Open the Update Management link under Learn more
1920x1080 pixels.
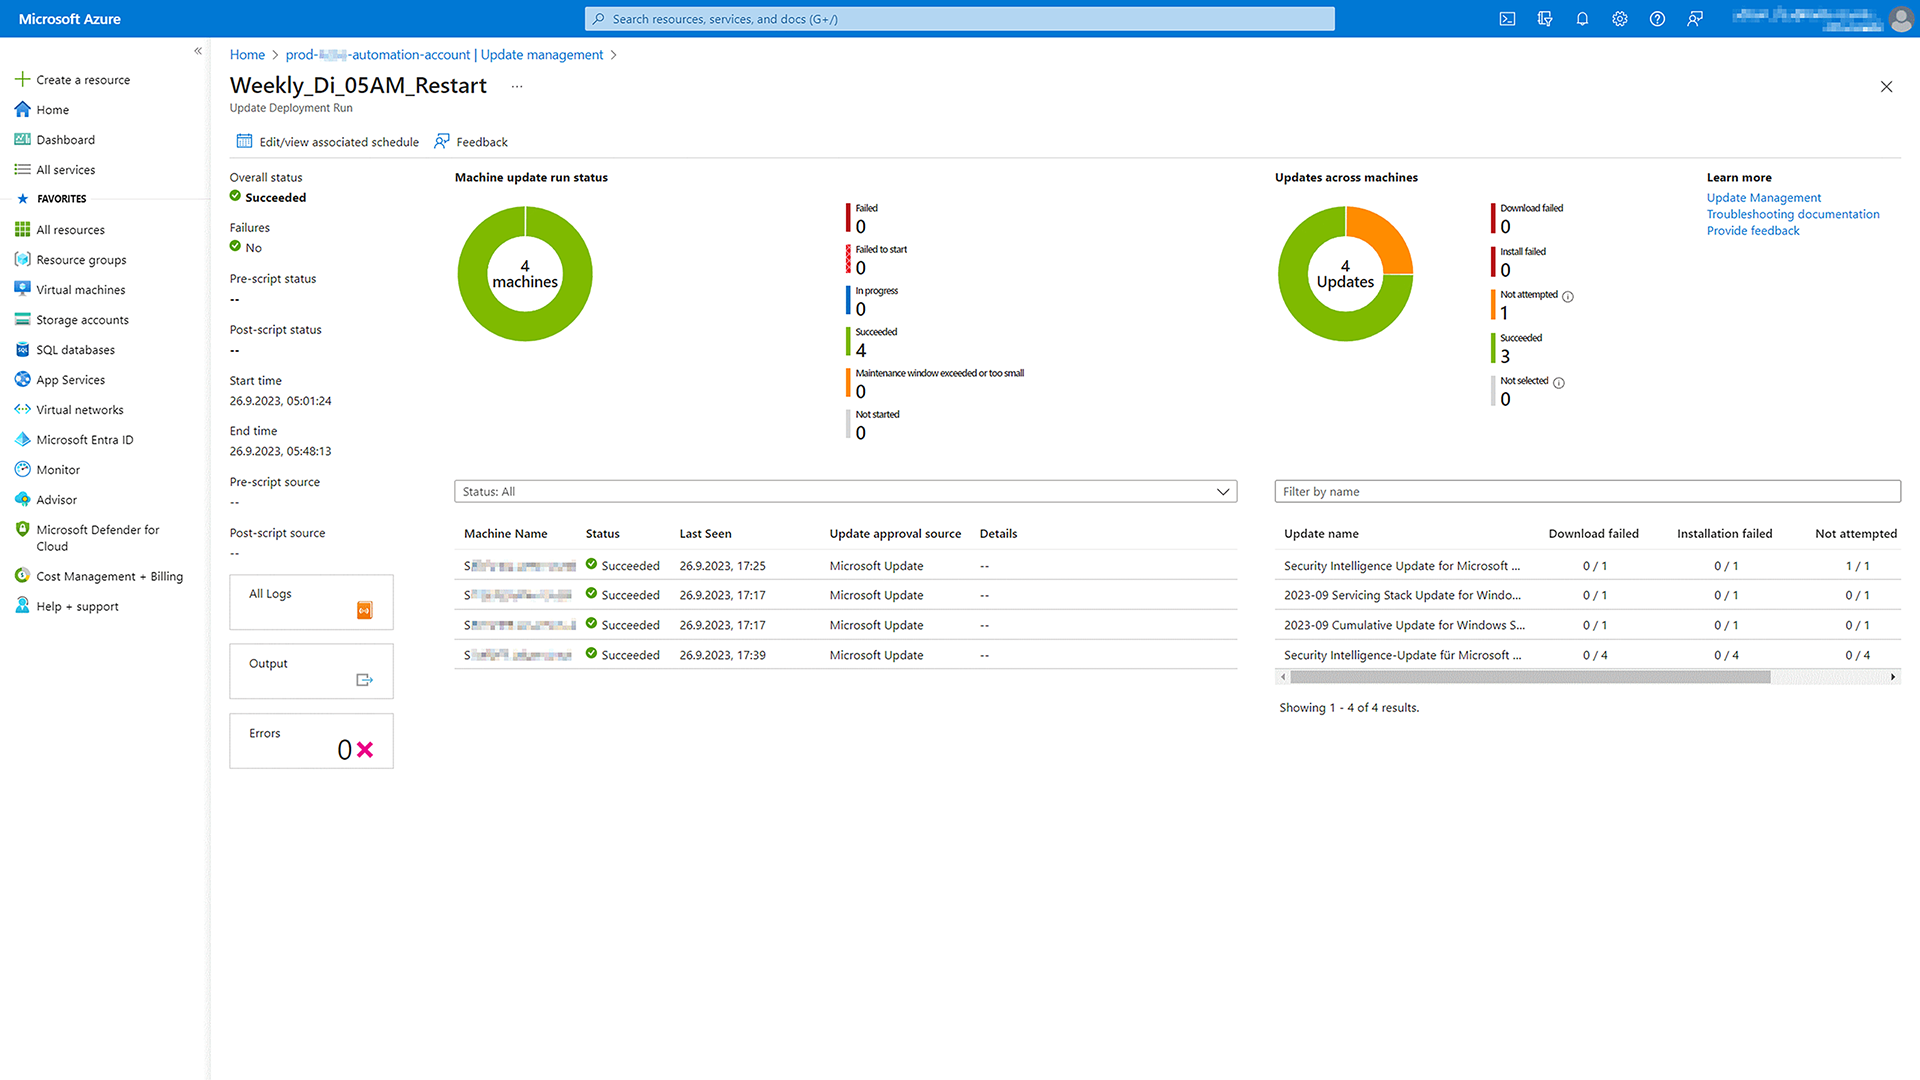1763,197
